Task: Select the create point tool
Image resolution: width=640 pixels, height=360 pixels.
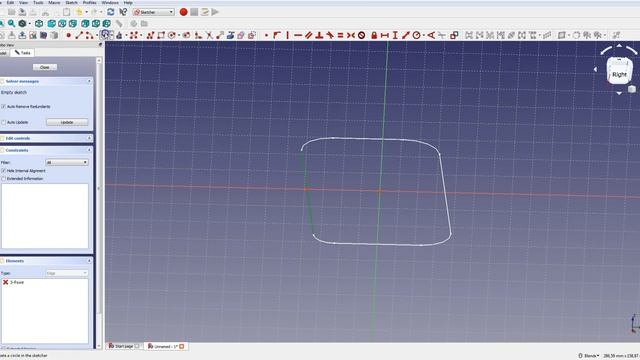Action: [69, 36]
